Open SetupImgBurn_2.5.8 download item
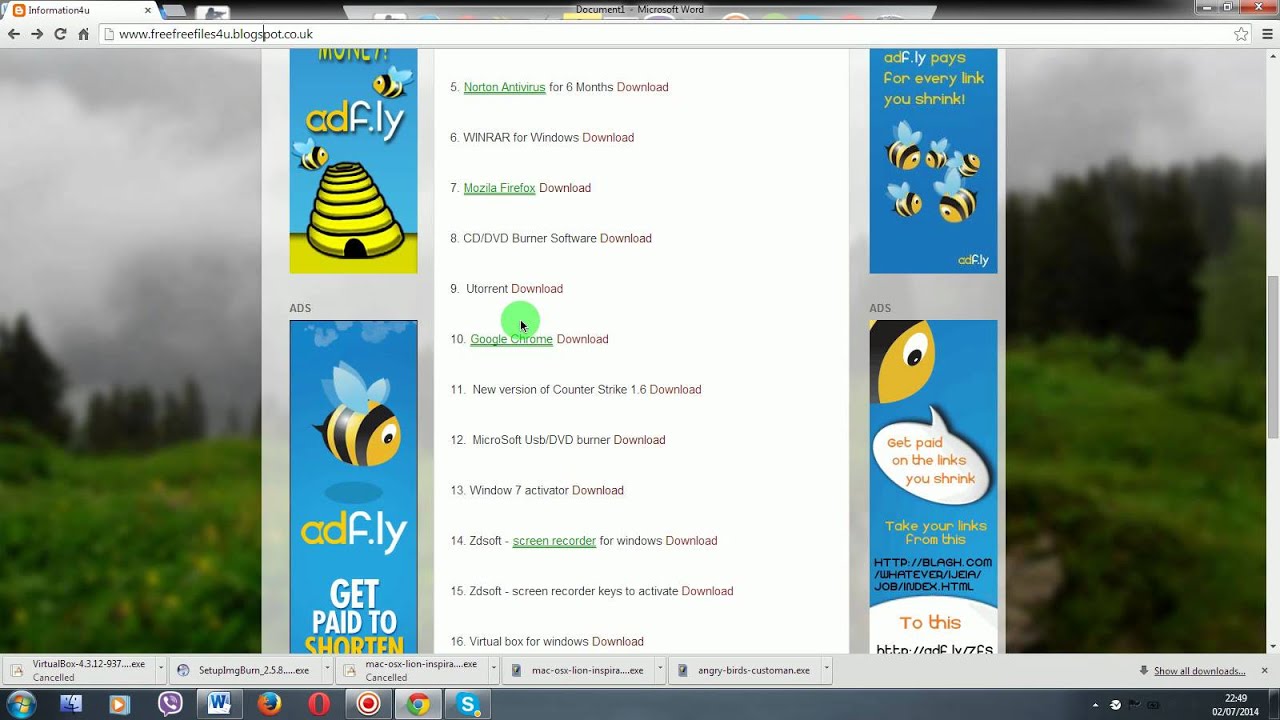1280x720 pixels. coord(245,670)
